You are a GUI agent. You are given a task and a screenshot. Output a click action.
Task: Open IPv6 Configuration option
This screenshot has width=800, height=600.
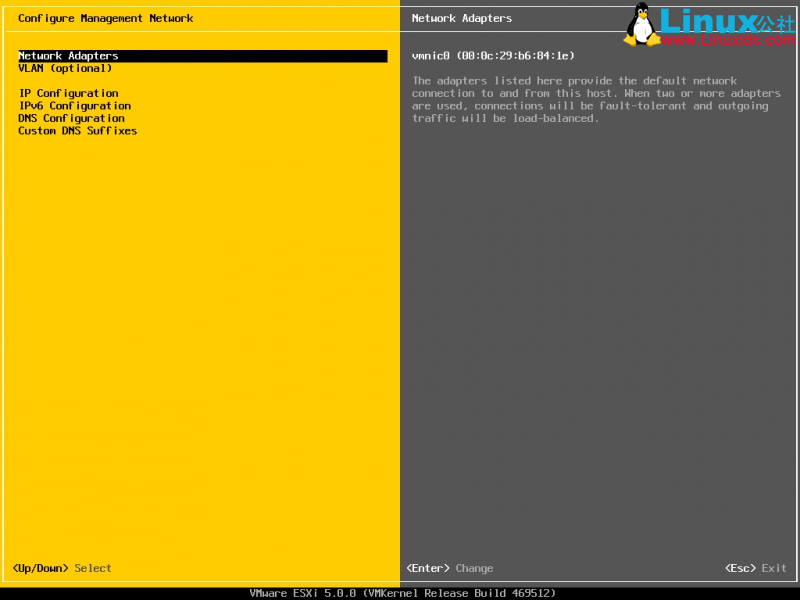(x=74, y=106)
